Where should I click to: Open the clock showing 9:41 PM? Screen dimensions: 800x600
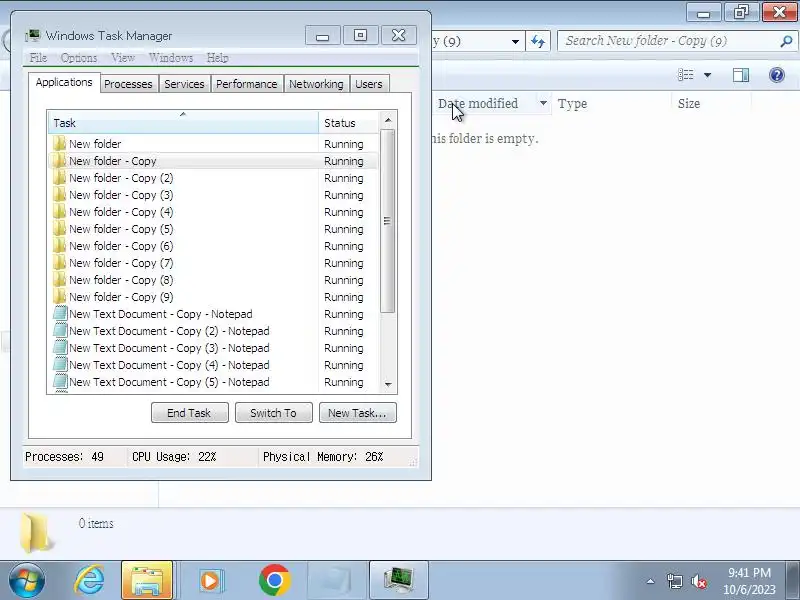pyautogui.click(x=749, y=581)
